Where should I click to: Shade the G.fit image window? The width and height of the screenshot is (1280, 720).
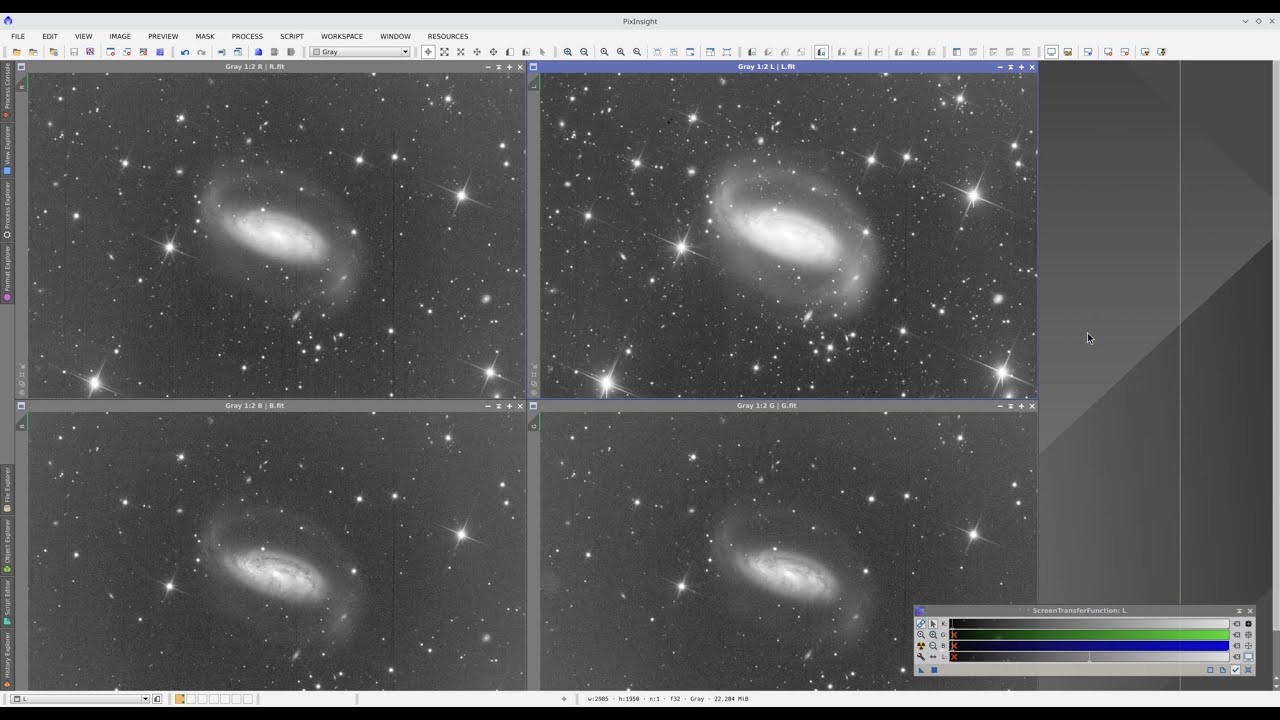pyautogui.click(x=1010, y=406)
